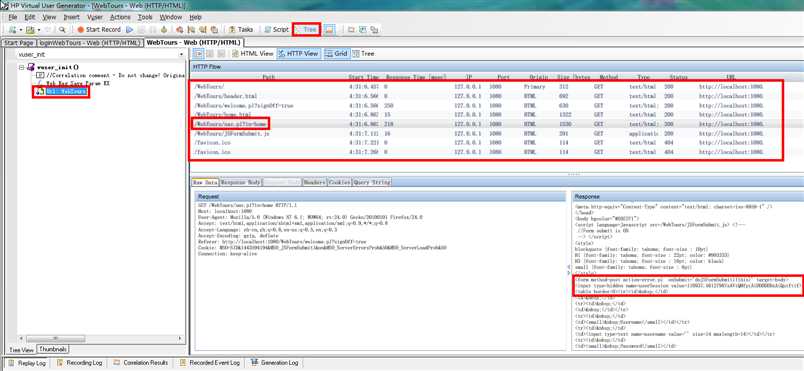Select the Cookies tab
804x371 pixels.
(339, 182)
